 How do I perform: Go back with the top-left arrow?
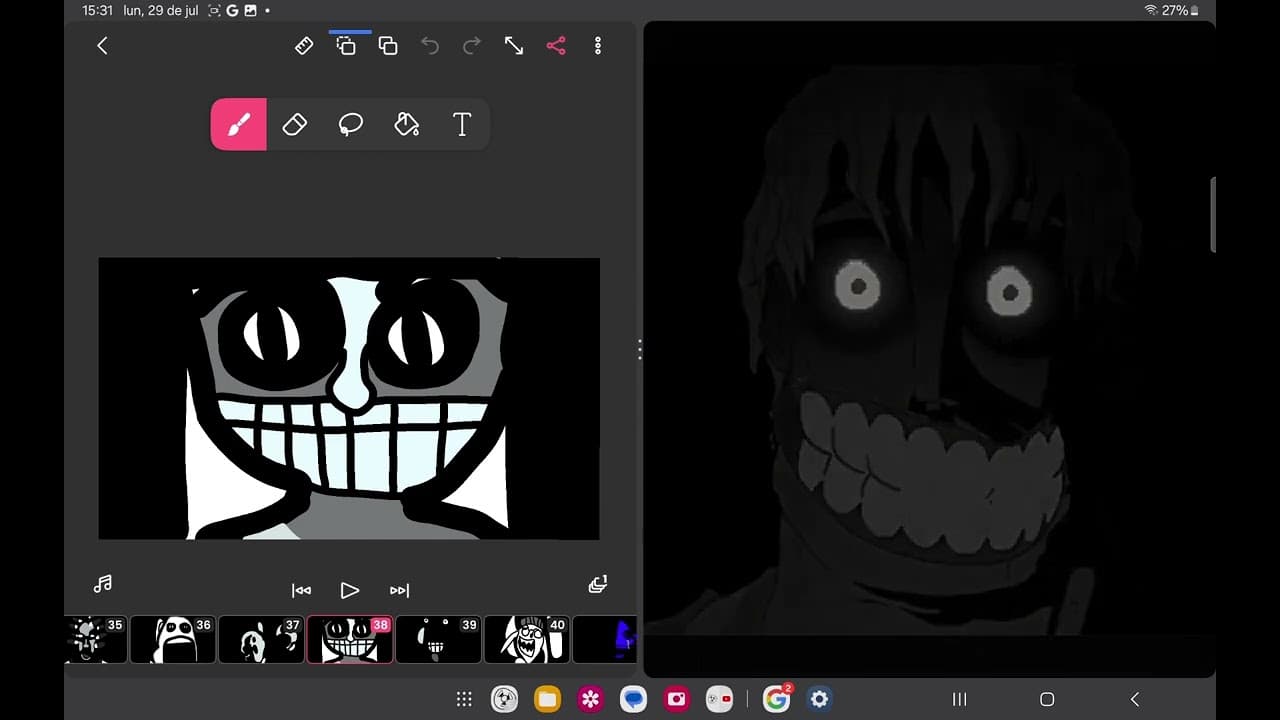tap(102, 46)
